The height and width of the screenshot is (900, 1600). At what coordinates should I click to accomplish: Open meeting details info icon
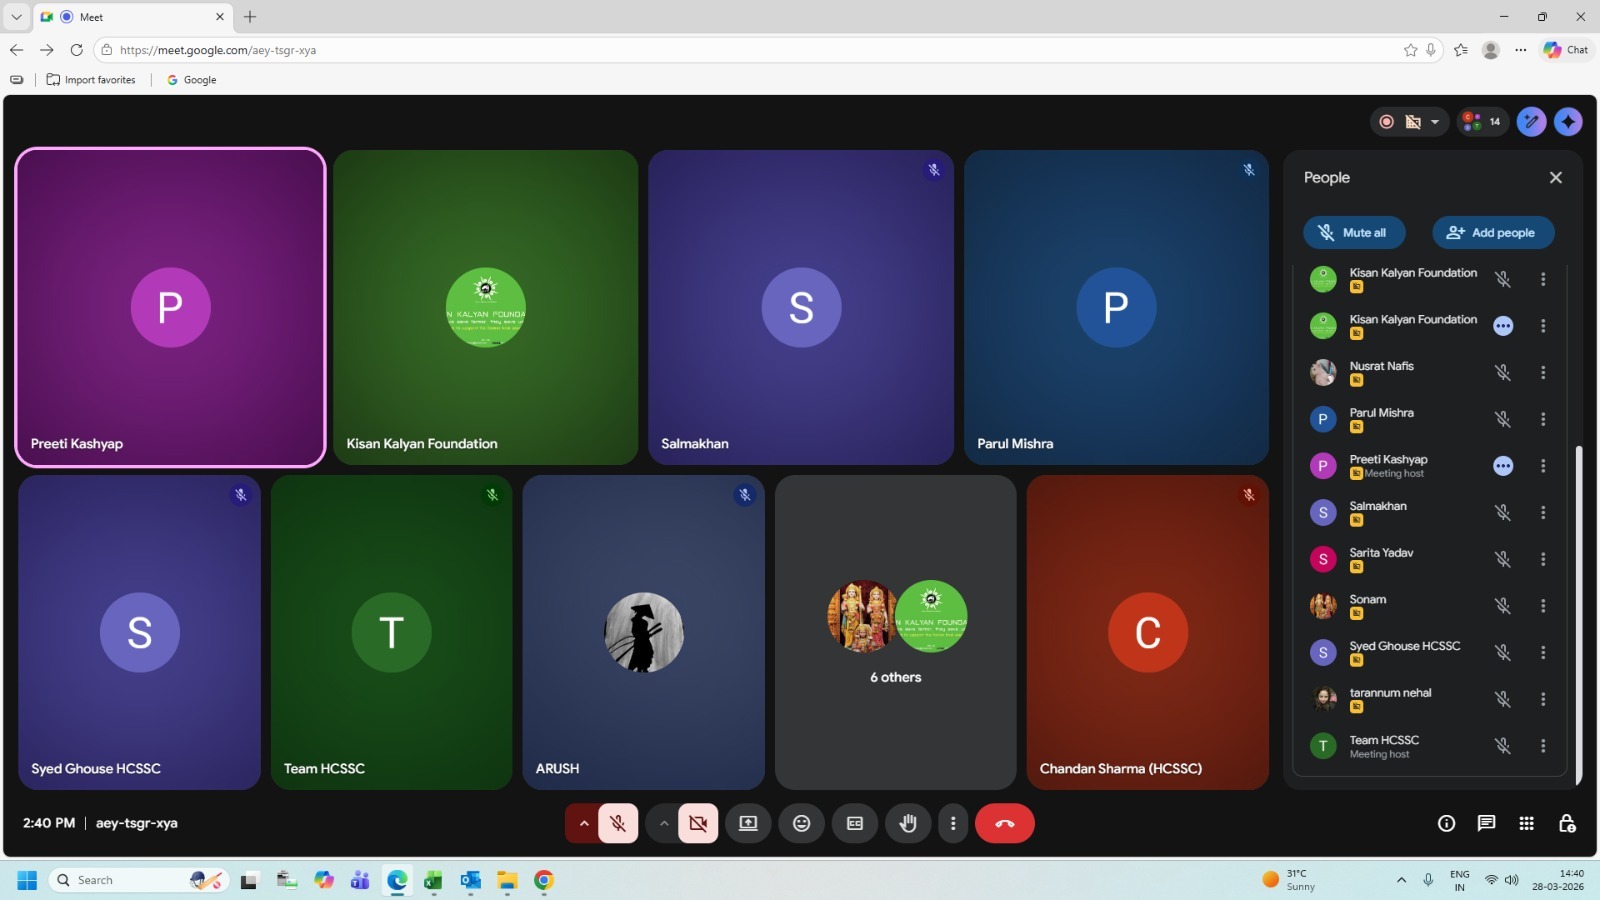tap(1446, 823)
